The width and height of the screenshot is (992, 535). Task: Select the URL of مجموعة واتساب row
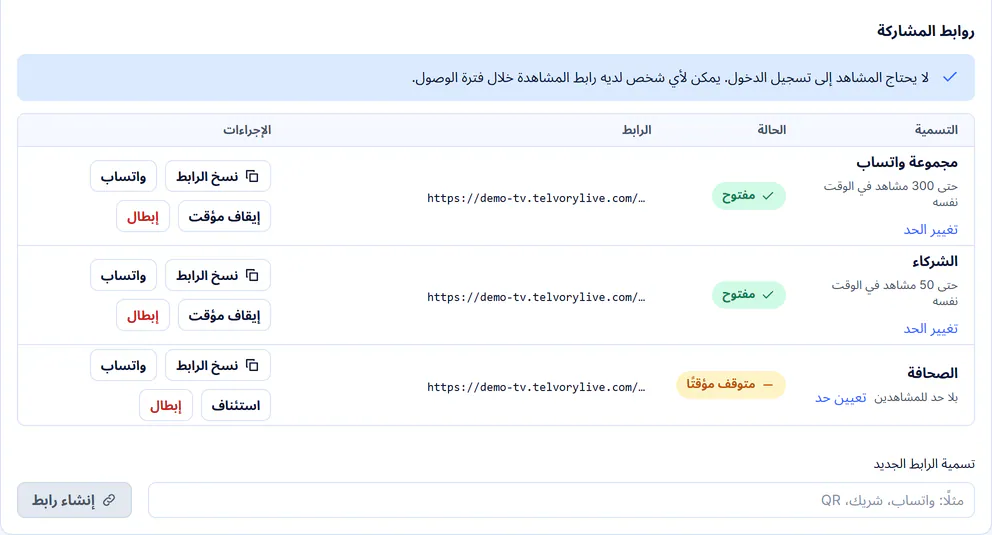tap(536, 198)
